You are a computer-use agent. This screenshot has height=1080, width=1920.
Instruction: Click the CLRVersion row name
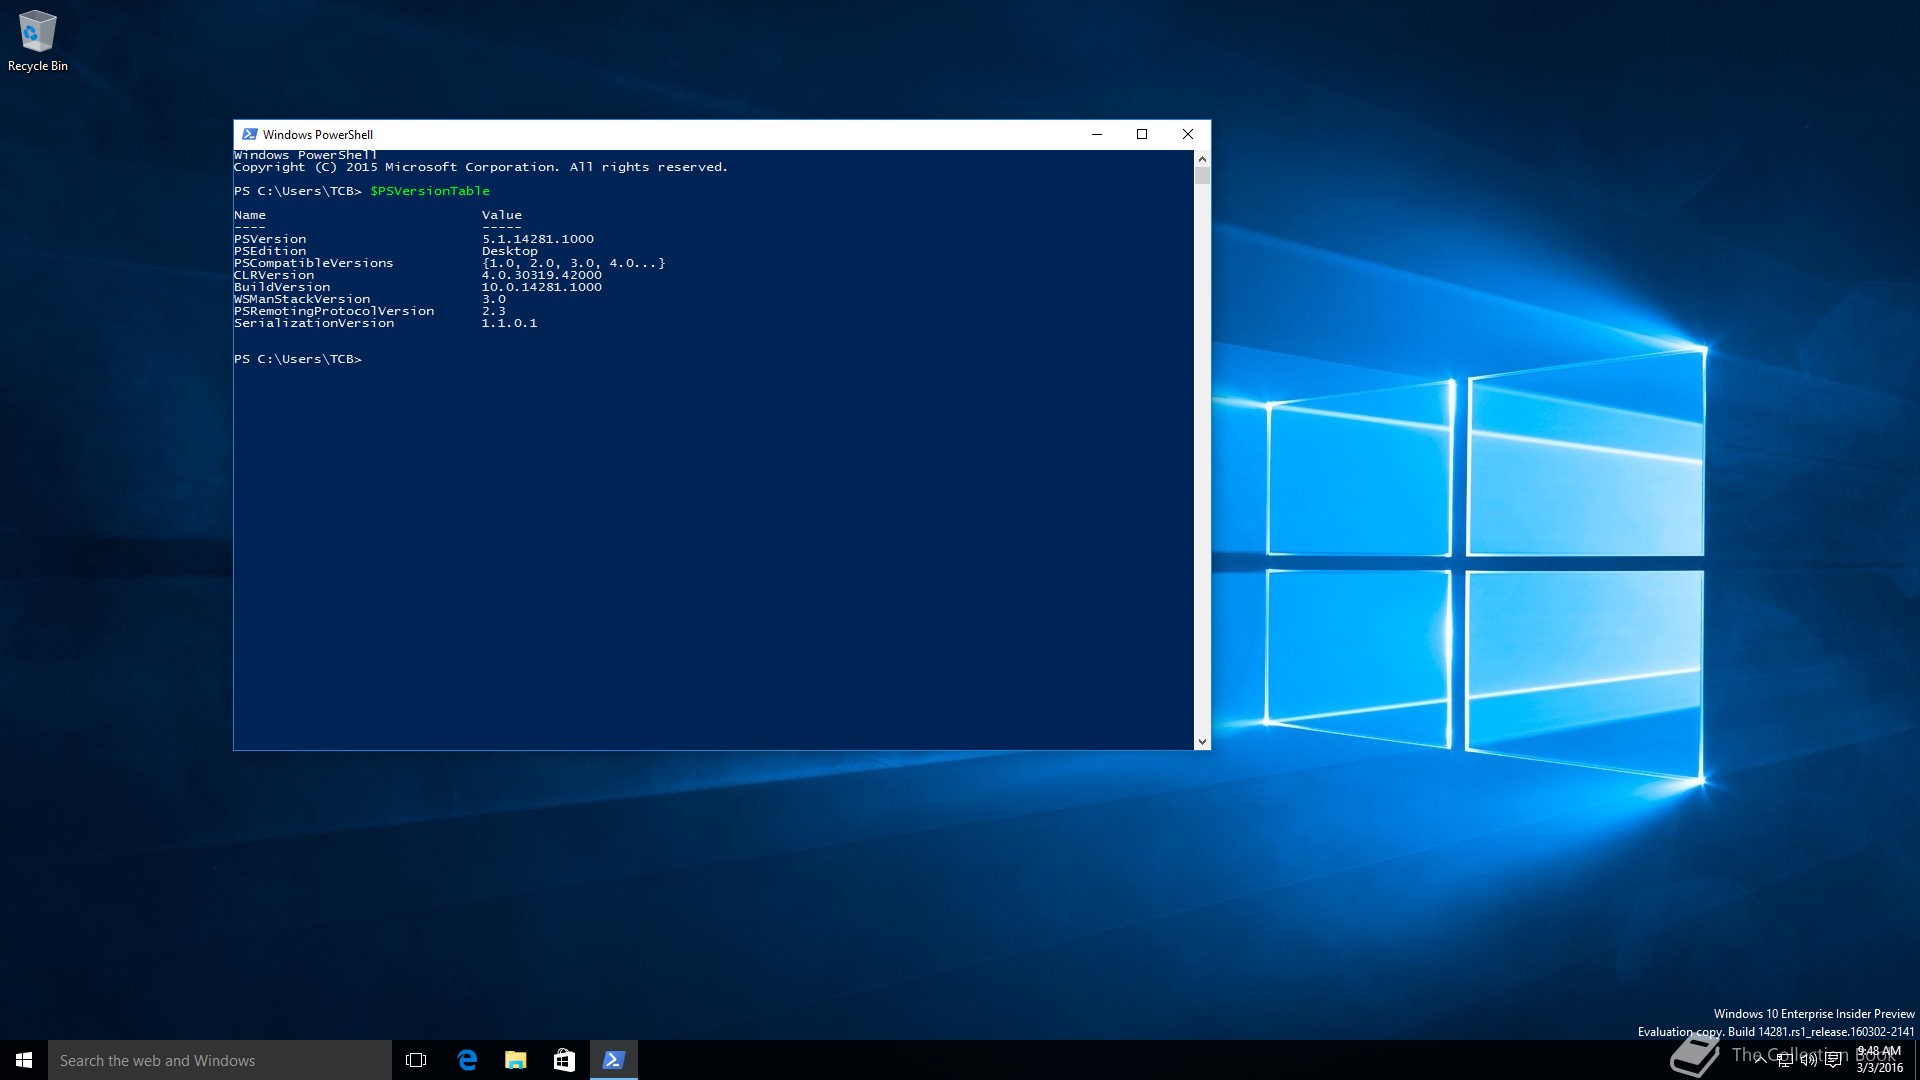click(x=274, y=275)
